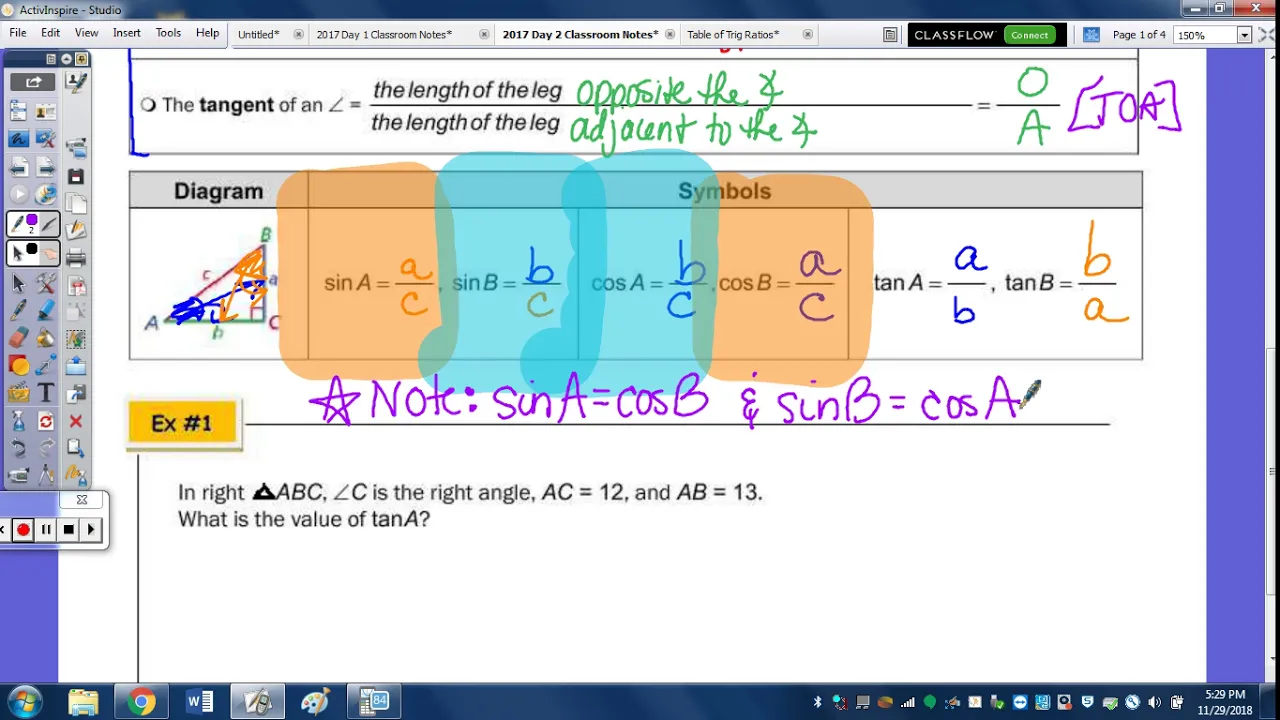Close the Untitled flipchart tab
Viewport: 1280px width, 720px height.
298,34
